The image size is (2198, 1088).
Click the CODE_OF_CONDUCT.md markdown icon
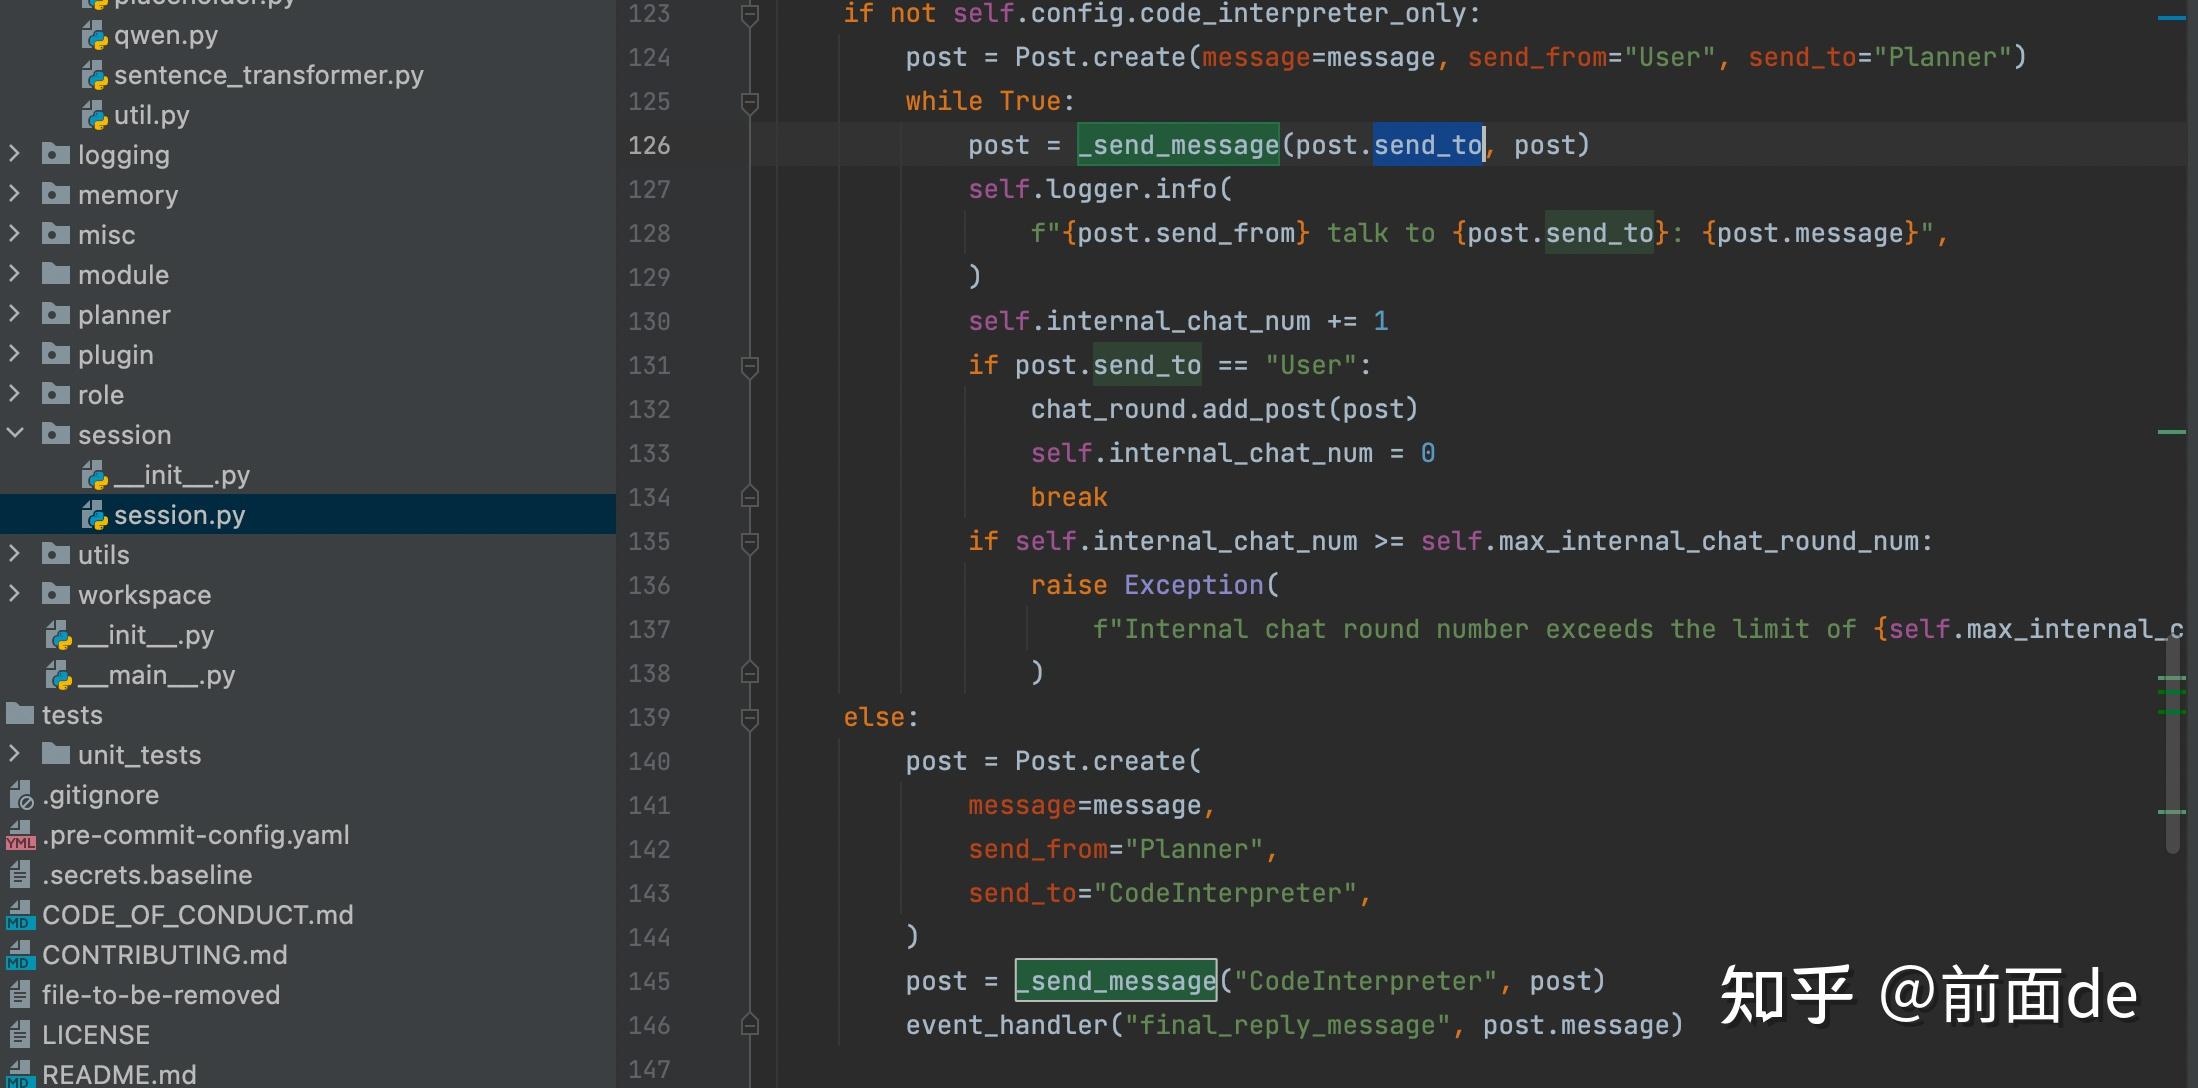[20, 916]
